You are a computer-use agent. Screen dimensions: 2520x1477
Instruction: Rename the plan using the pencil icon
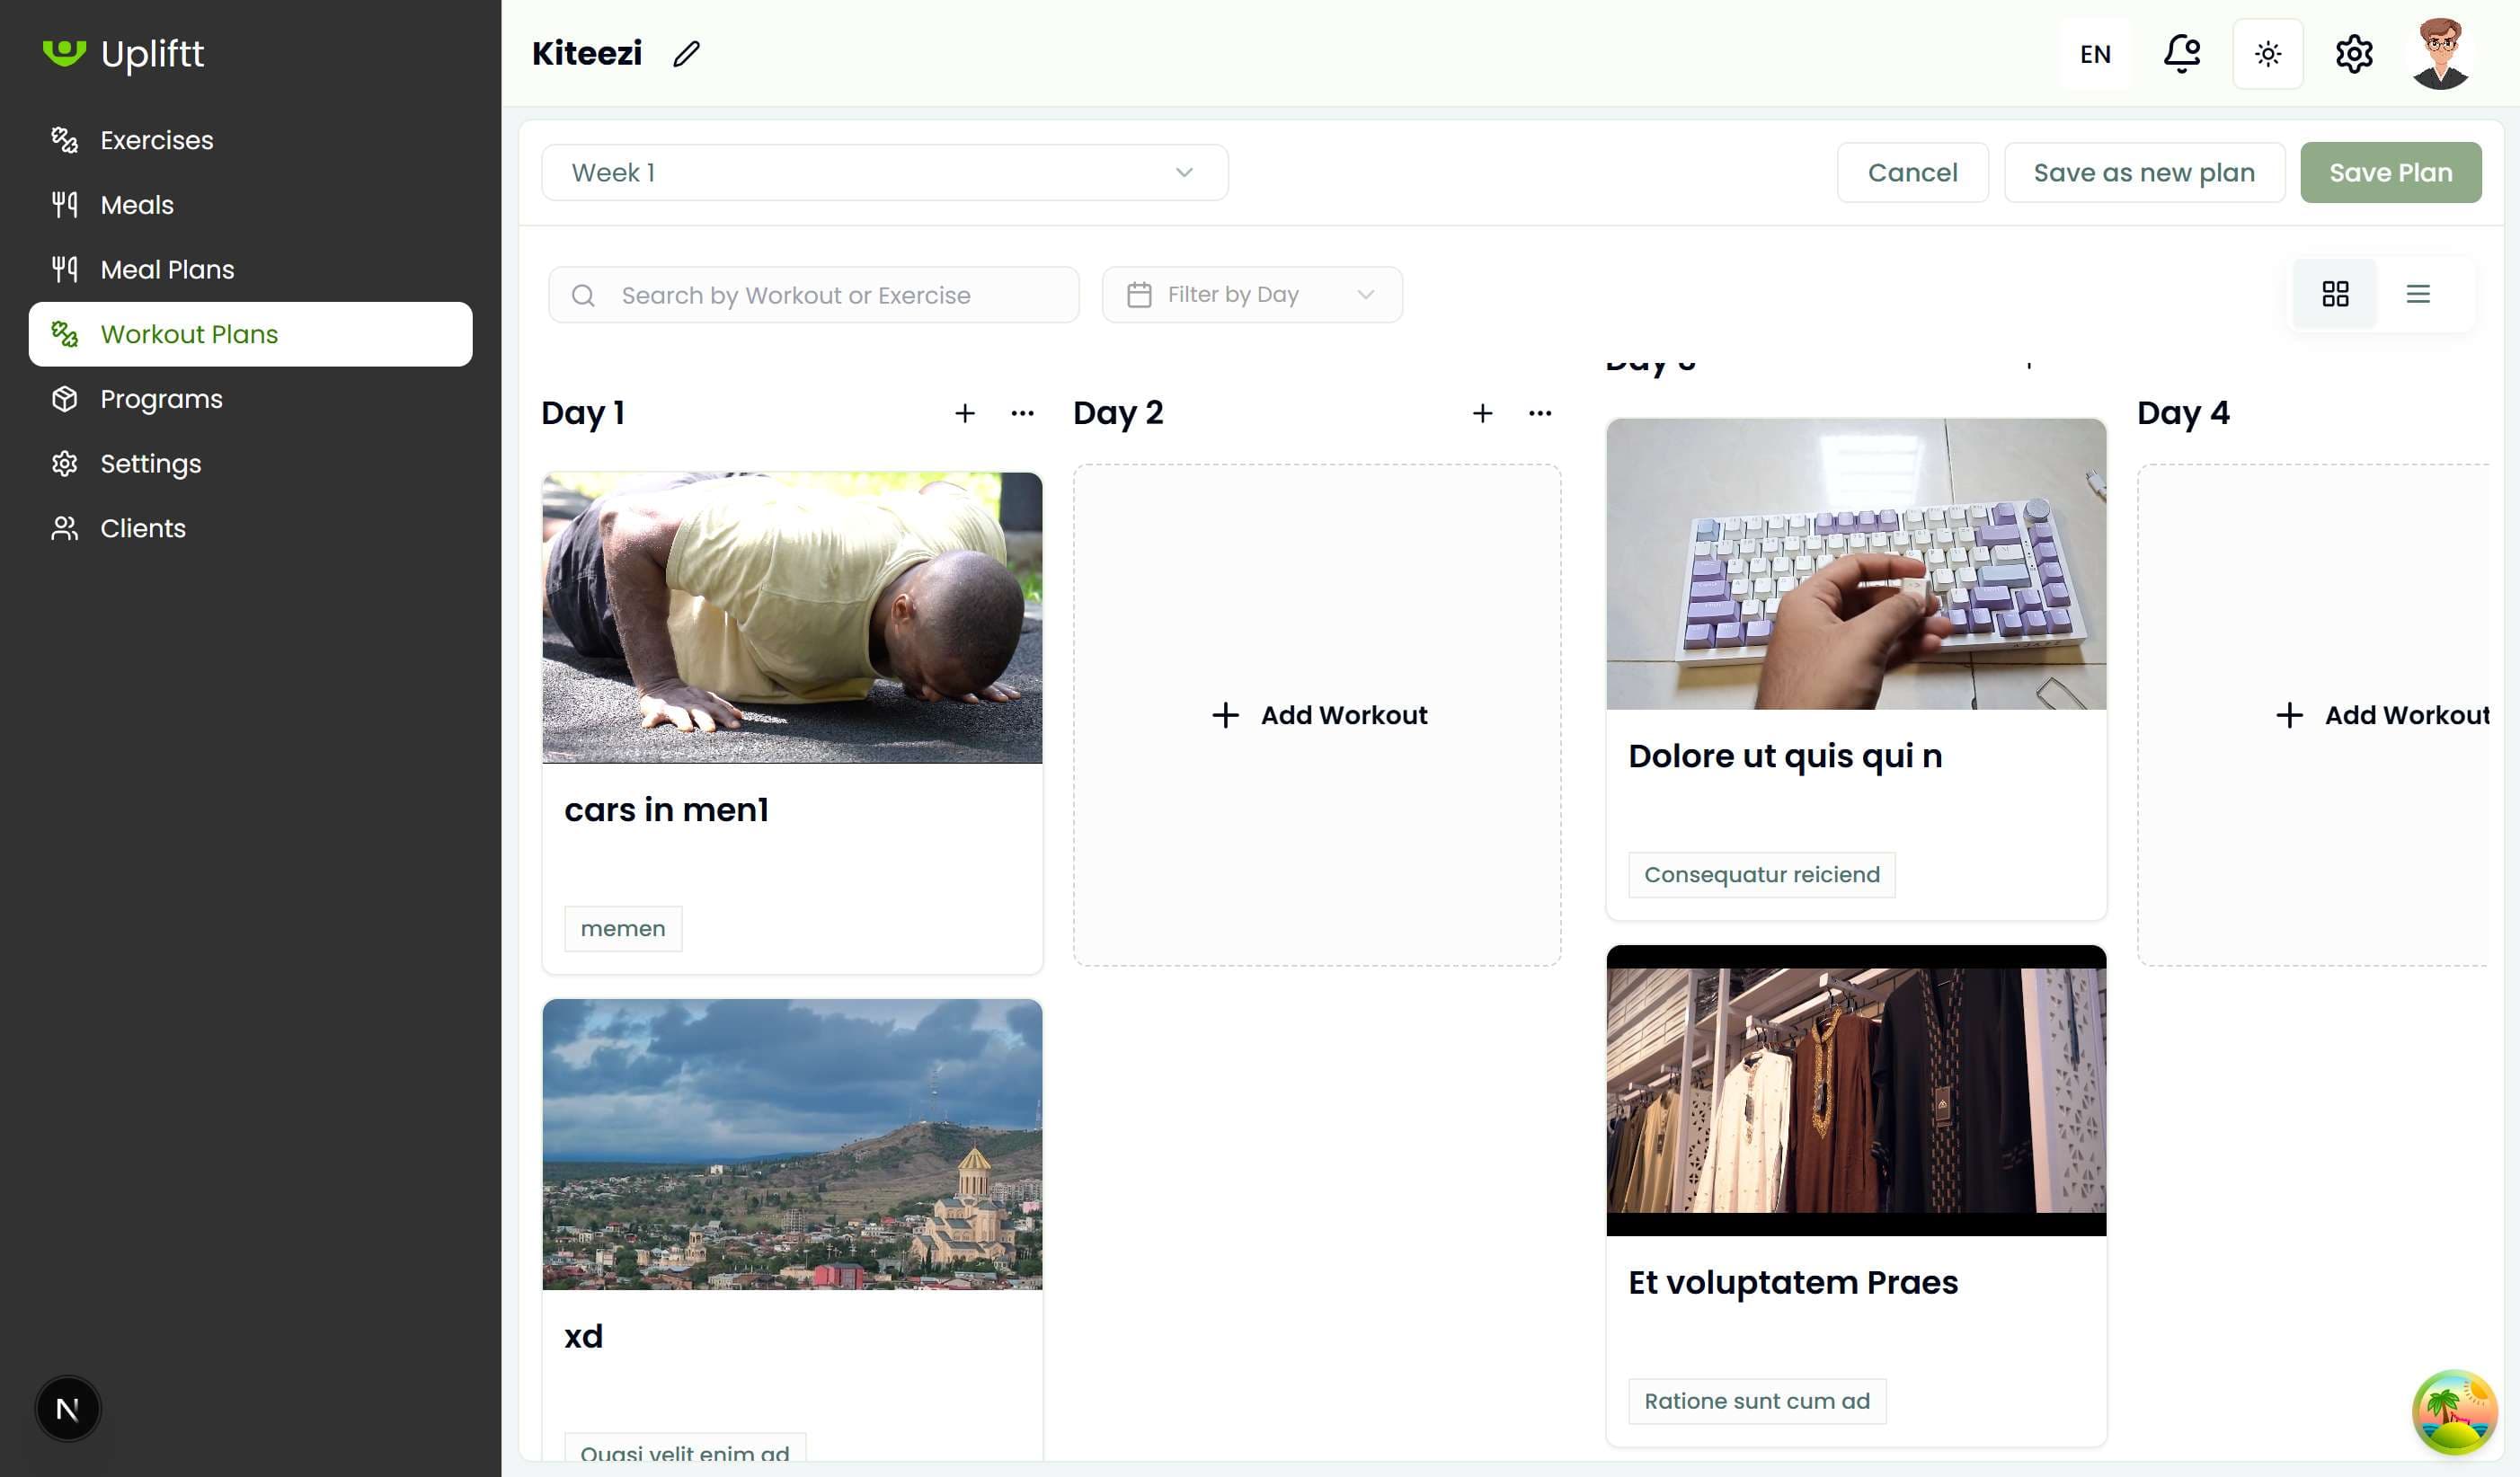click(684, 54)
